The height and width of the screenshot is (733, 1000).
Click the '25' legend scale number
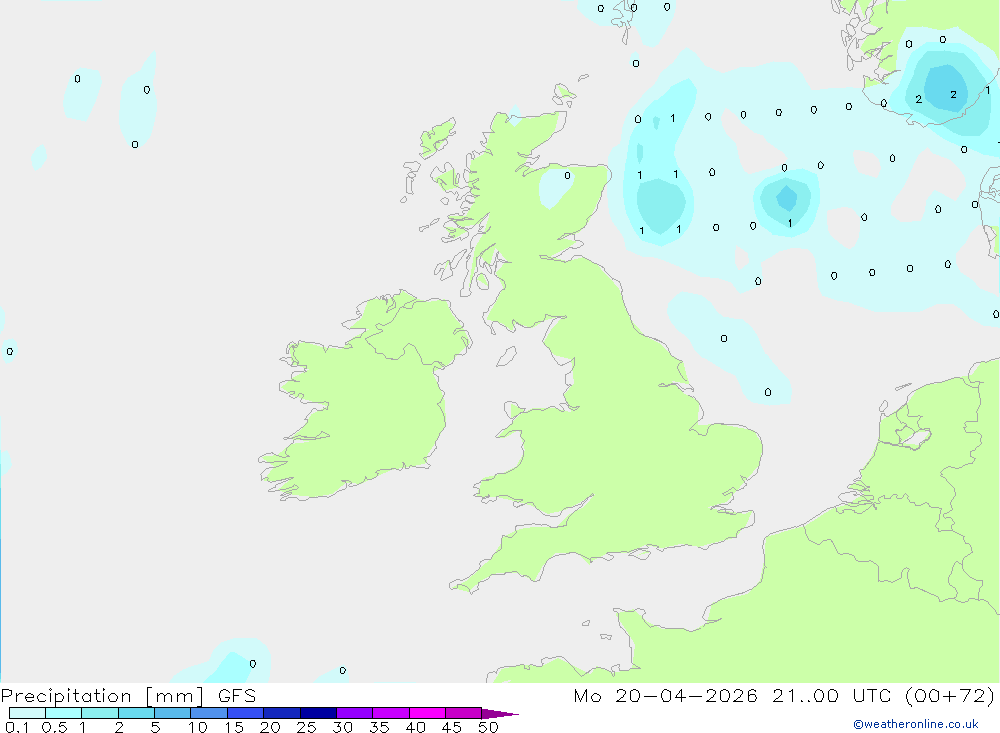pos(306,727)
